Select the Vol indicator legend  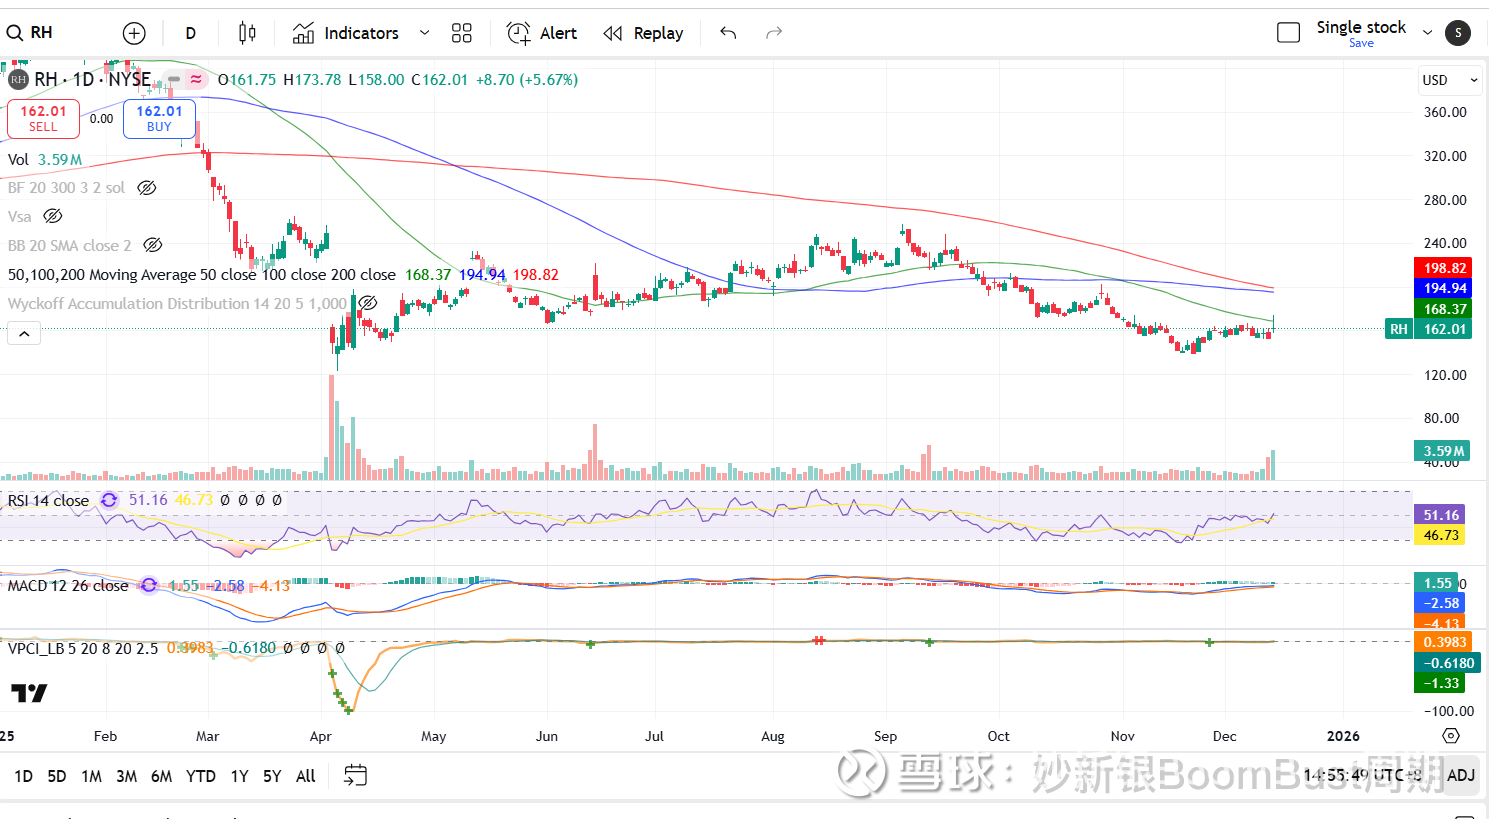coord(18,160)
